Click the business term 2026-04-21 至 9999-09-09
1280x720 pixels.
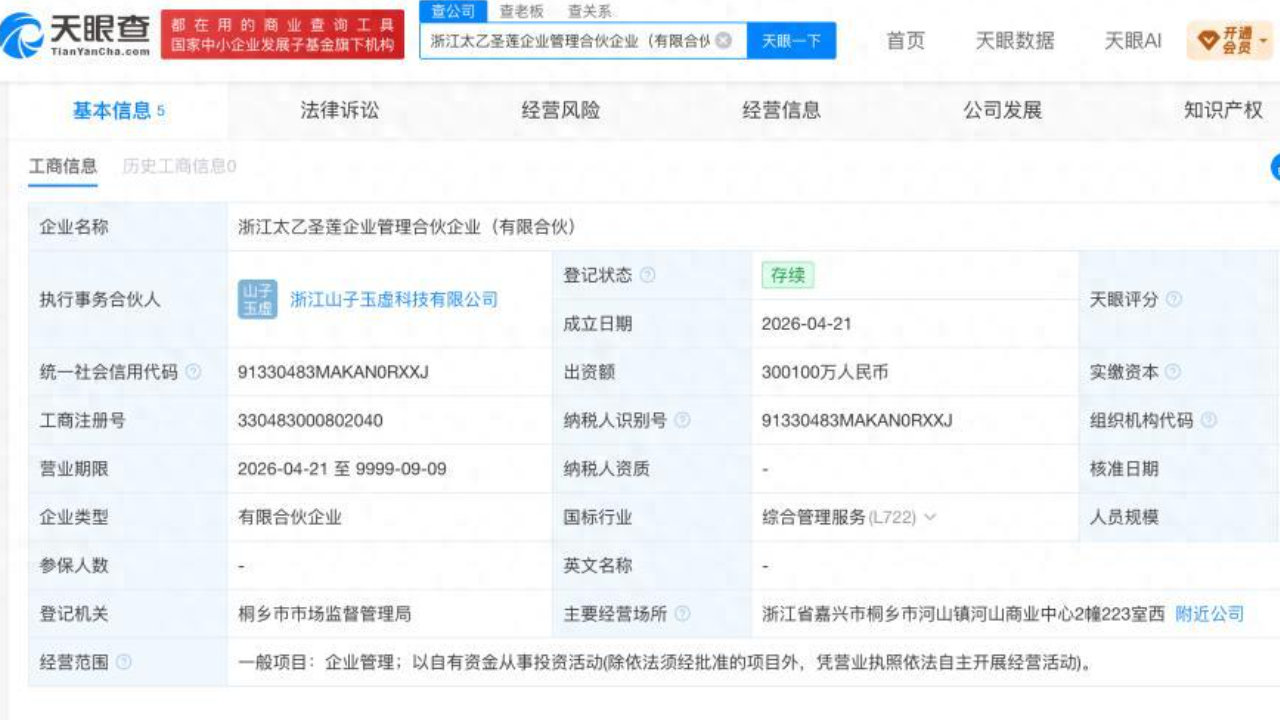(342, 468)
